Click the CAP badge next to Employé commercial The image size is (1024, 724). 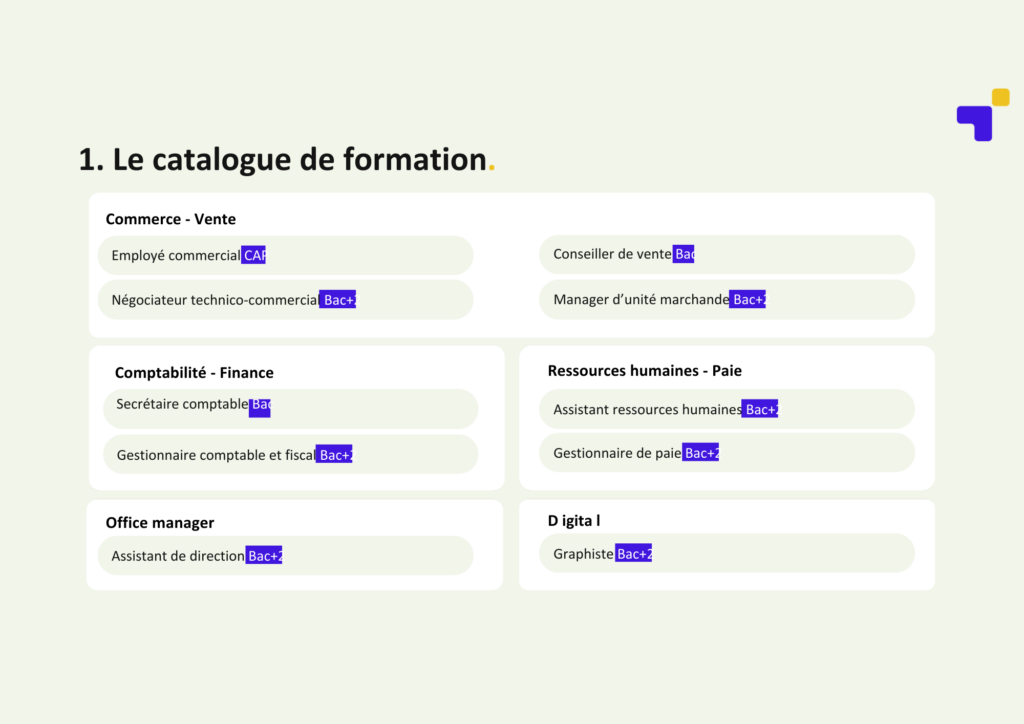pyautogui.click(x=254, y=255)
